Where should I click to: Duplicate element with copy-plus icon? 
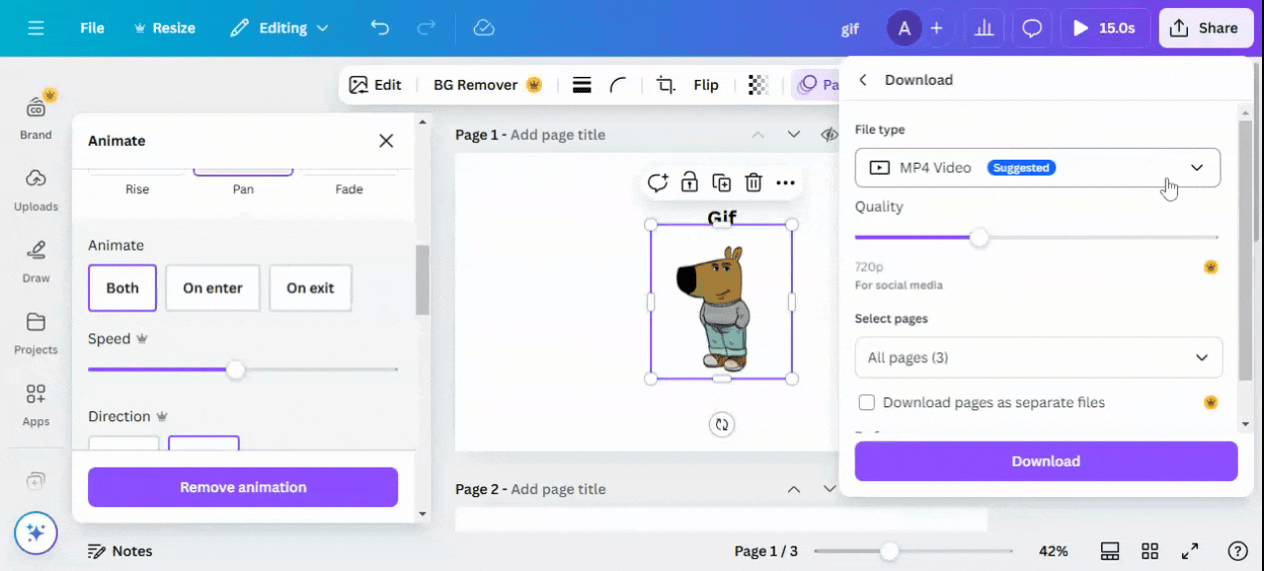click(721, 182)
